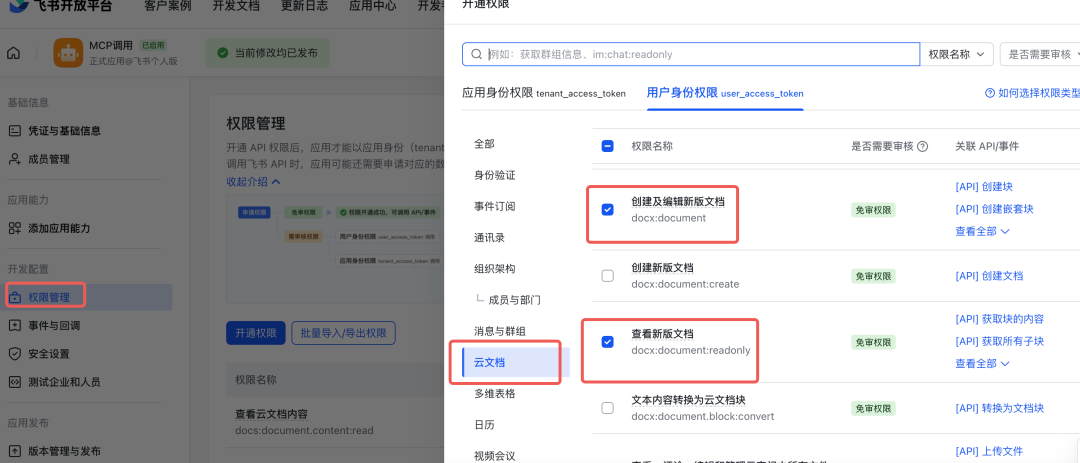
Task: Select 视频会议 permission category
Action: pyautogui.click(x=495, y=455)
